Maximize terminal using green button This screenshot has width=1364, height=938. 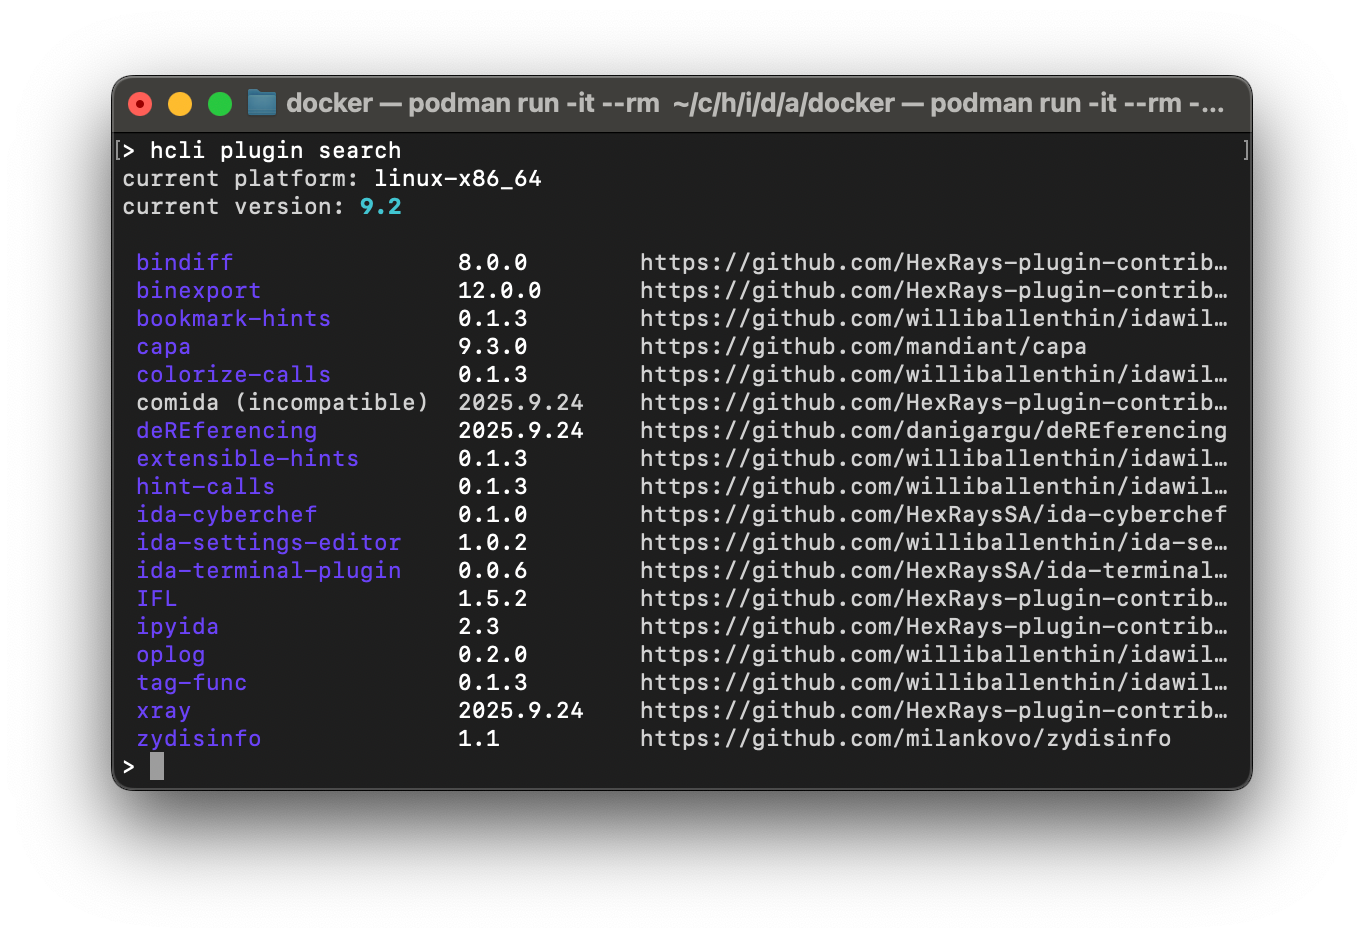[x=220, y=104]
